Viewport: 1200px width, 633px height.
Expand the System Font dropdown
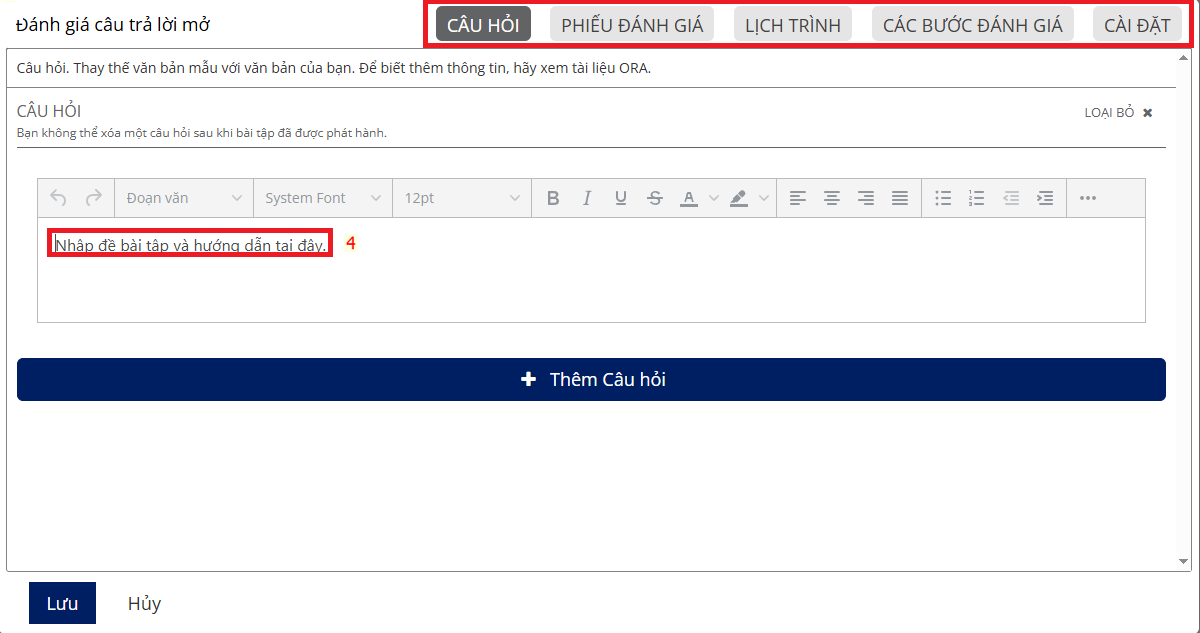pyautogui.click(x=322, y=198)
